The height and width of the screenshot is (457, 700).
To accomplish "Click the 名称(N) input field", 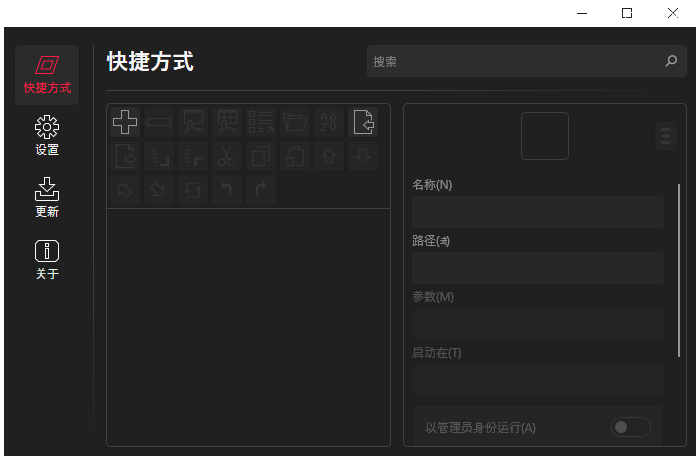I will pos(538,212).
